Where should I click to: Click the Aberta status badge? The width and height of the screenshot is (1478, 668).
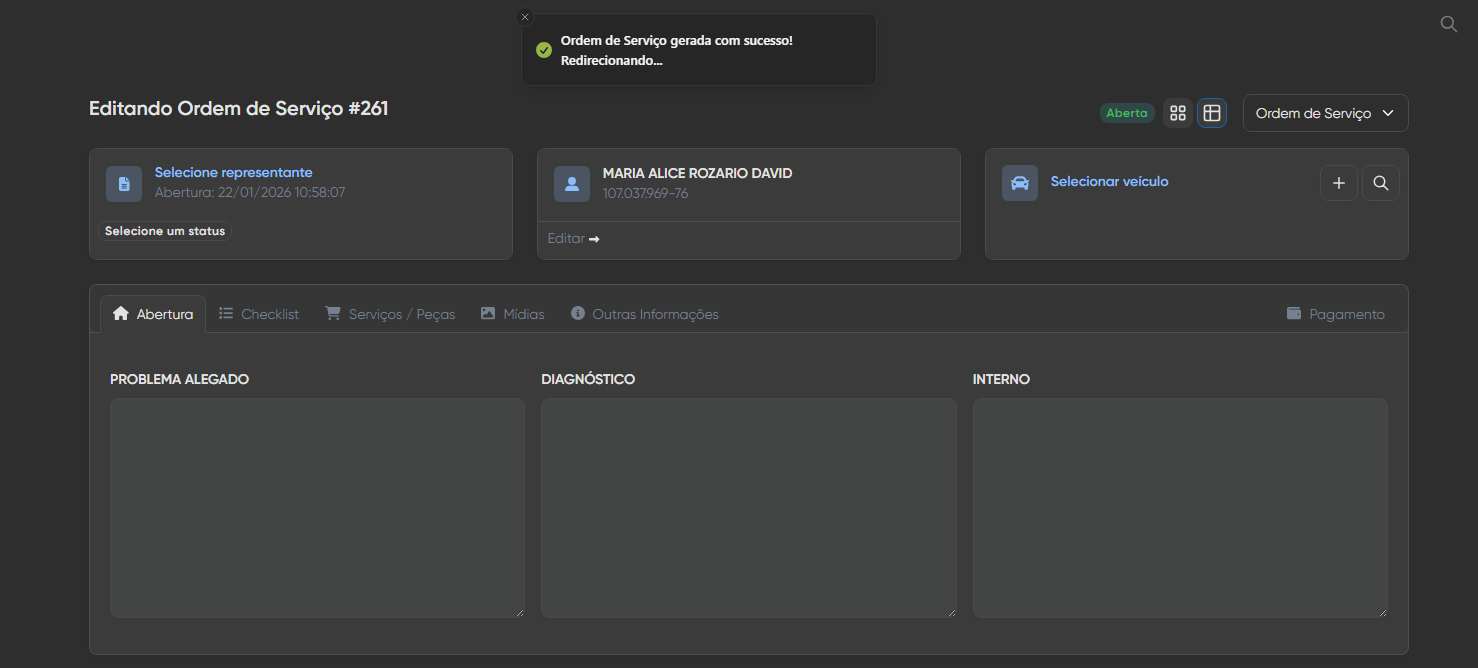[x=1127, y=113]
